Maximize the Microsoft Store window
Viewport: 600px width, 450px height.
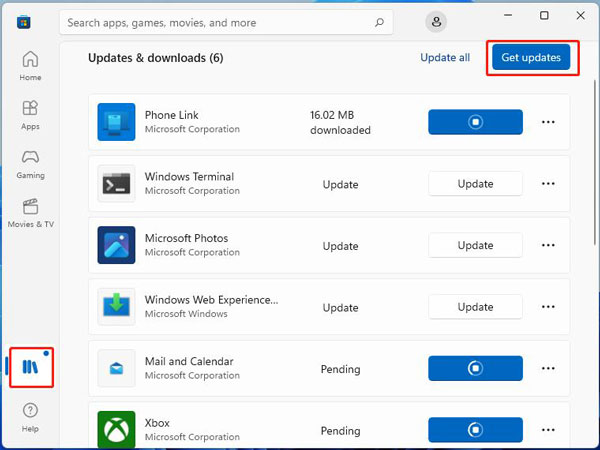point(544,15)
